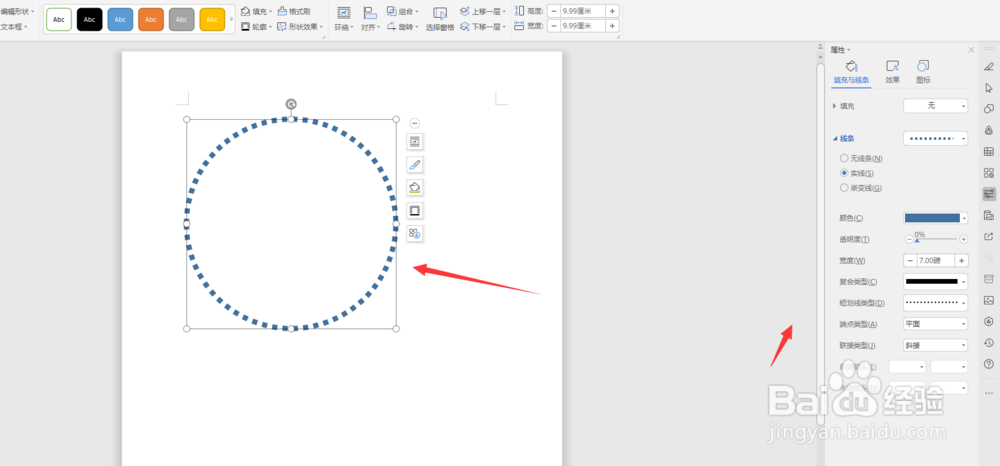Open the 选择窗格 selection pane
This screenshot has height=466, width=1000.
click(x=439, y=19)
